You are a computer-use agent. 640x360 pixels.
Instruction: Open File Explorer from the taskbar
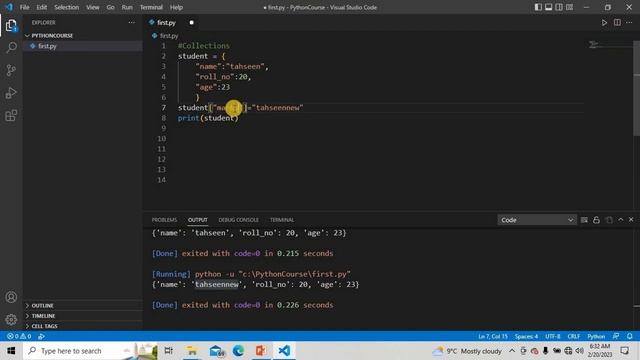191,351
